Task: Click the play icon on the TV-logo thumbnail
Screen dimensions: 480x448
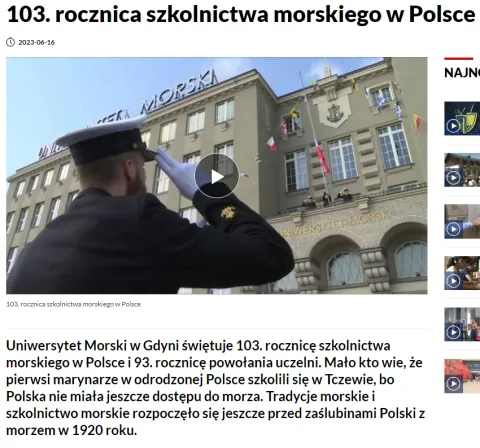Action: point(453,126)
